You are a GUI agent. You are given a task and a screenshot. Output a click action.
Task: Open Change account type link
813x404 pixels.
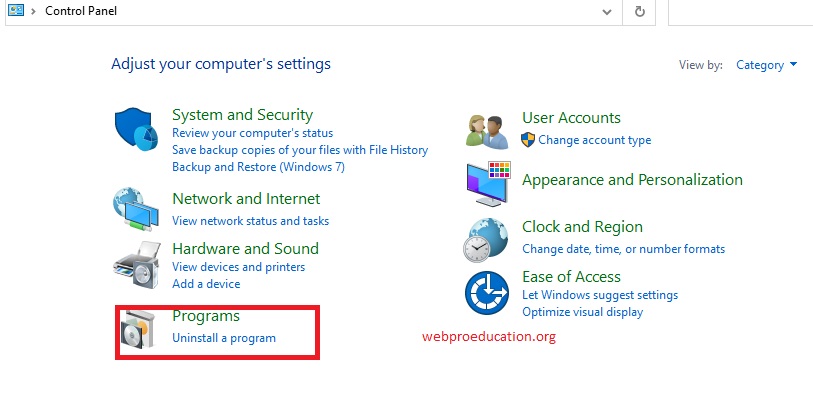[594, 140]
